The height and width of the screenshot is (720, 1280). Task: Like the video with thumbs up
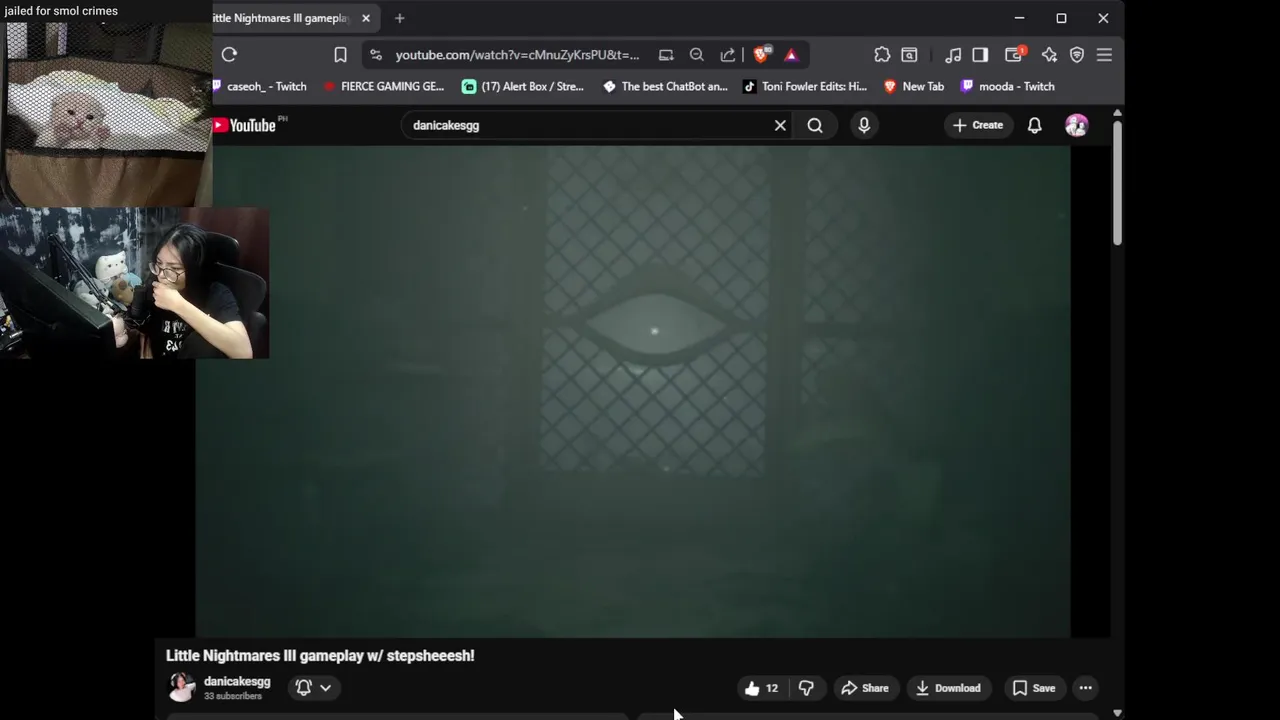click(762, 688)
